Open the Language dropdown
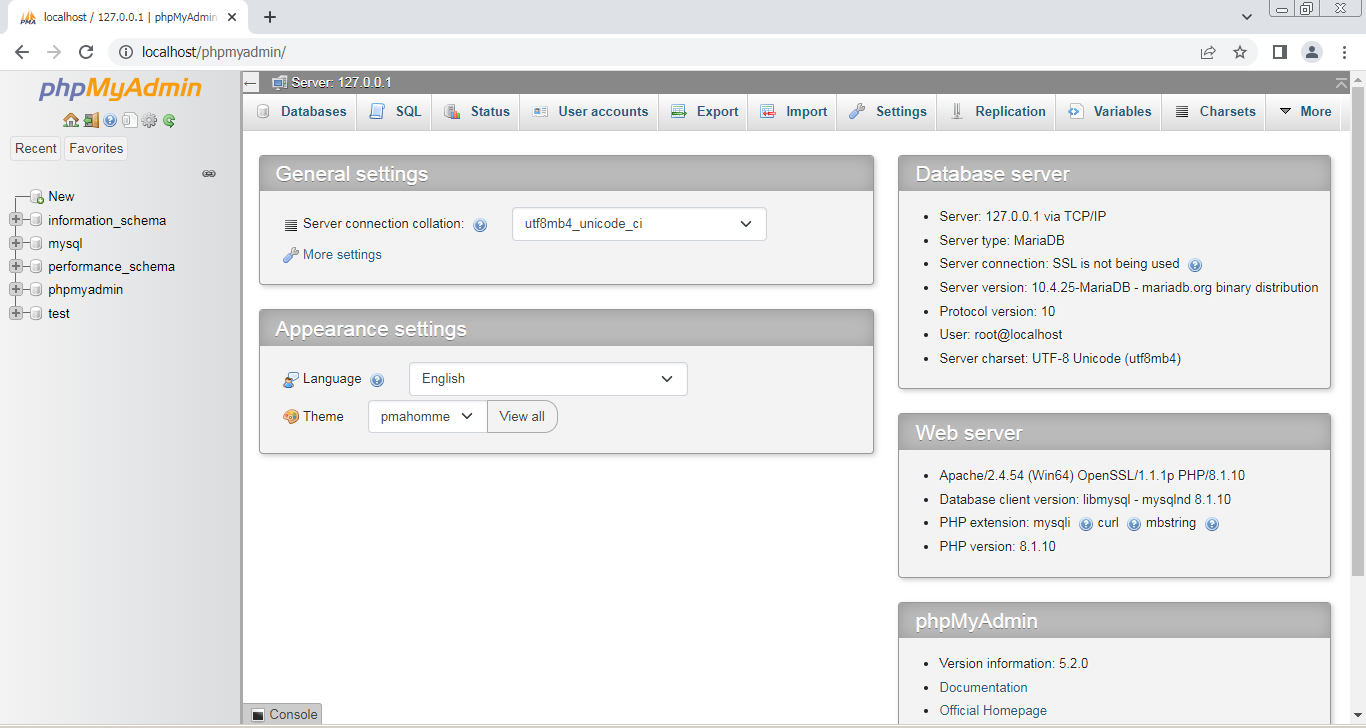Screen dimensions: 1366x728 point(548,379)
